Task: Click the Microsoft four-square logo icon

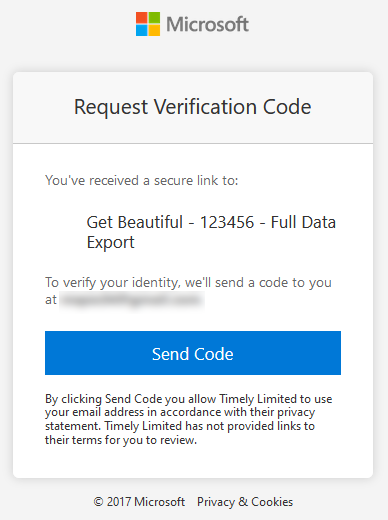Action: coord(148,24)
